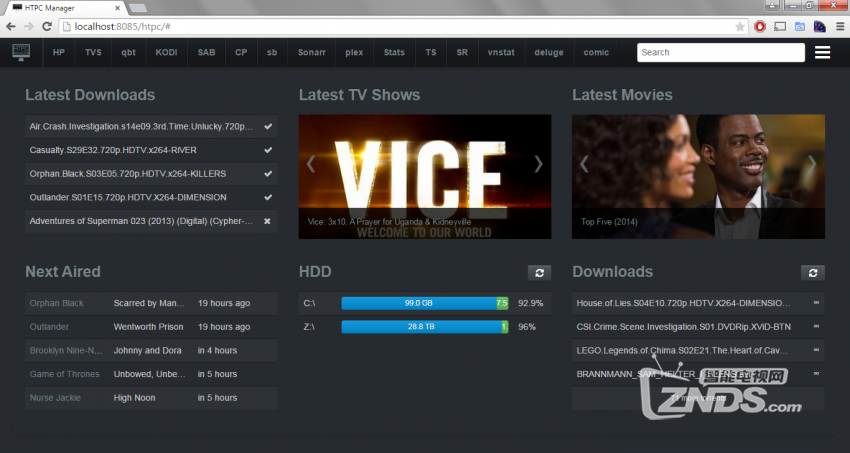Click the Vice TV show banner
This screenshot has height=453, width=850.
(425, 176)
